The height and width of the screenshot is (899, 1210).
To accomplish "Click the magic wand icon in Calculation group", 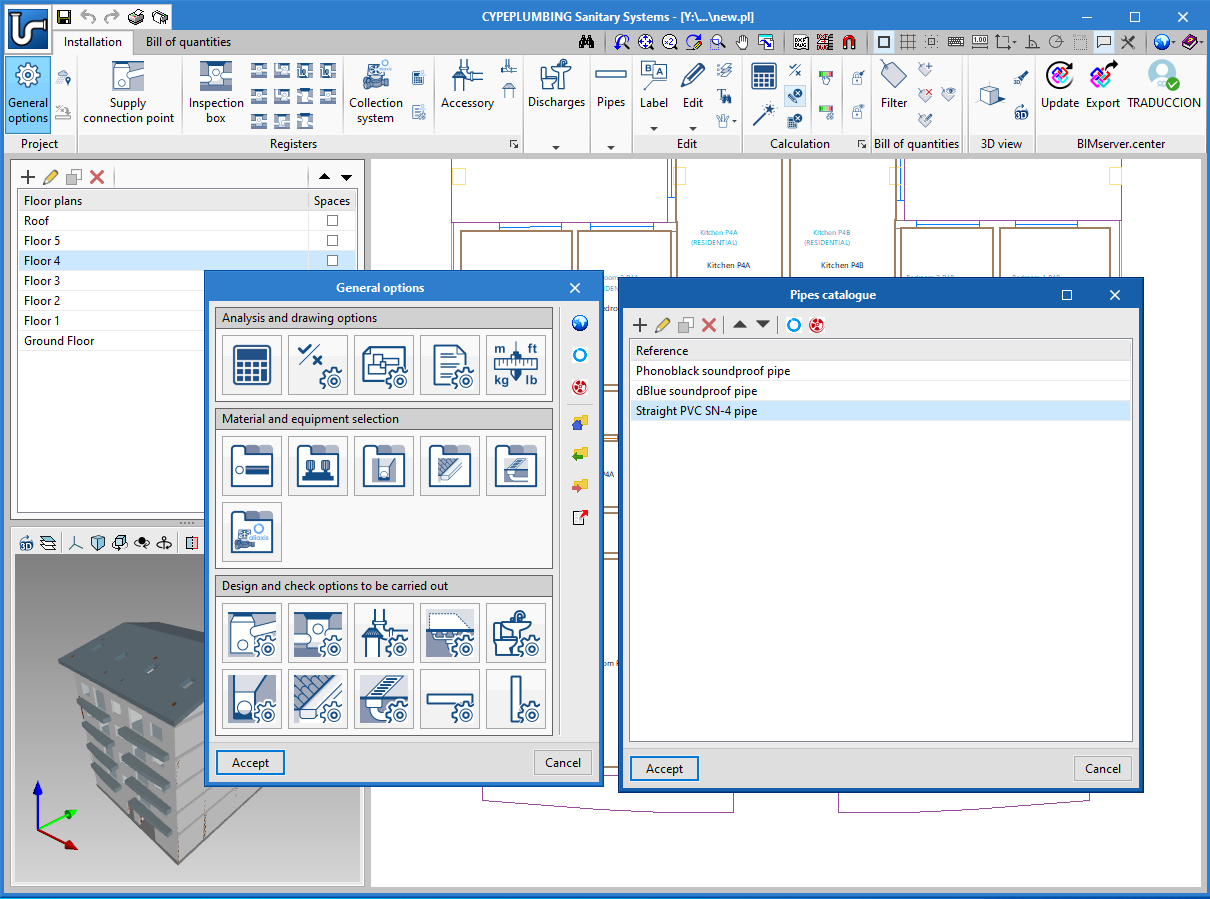I will tap(764, 114).
